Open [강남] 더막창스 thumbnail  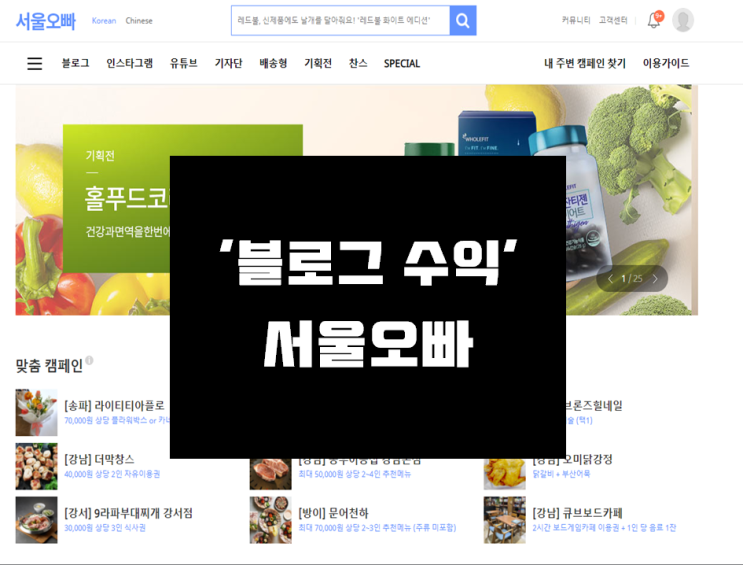click(36, 466)
